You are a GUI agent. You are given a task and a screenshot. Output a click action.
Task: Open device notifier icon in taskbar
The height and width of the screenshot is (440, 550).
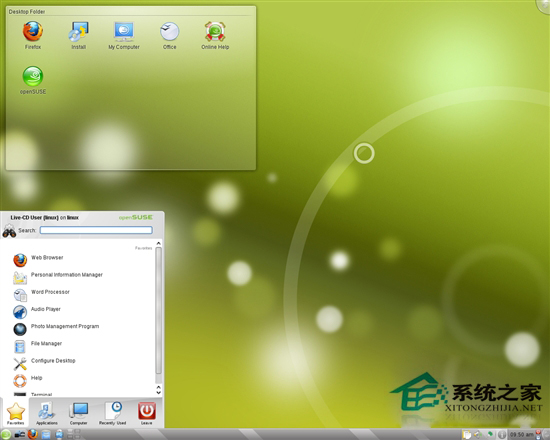(59, 434)
